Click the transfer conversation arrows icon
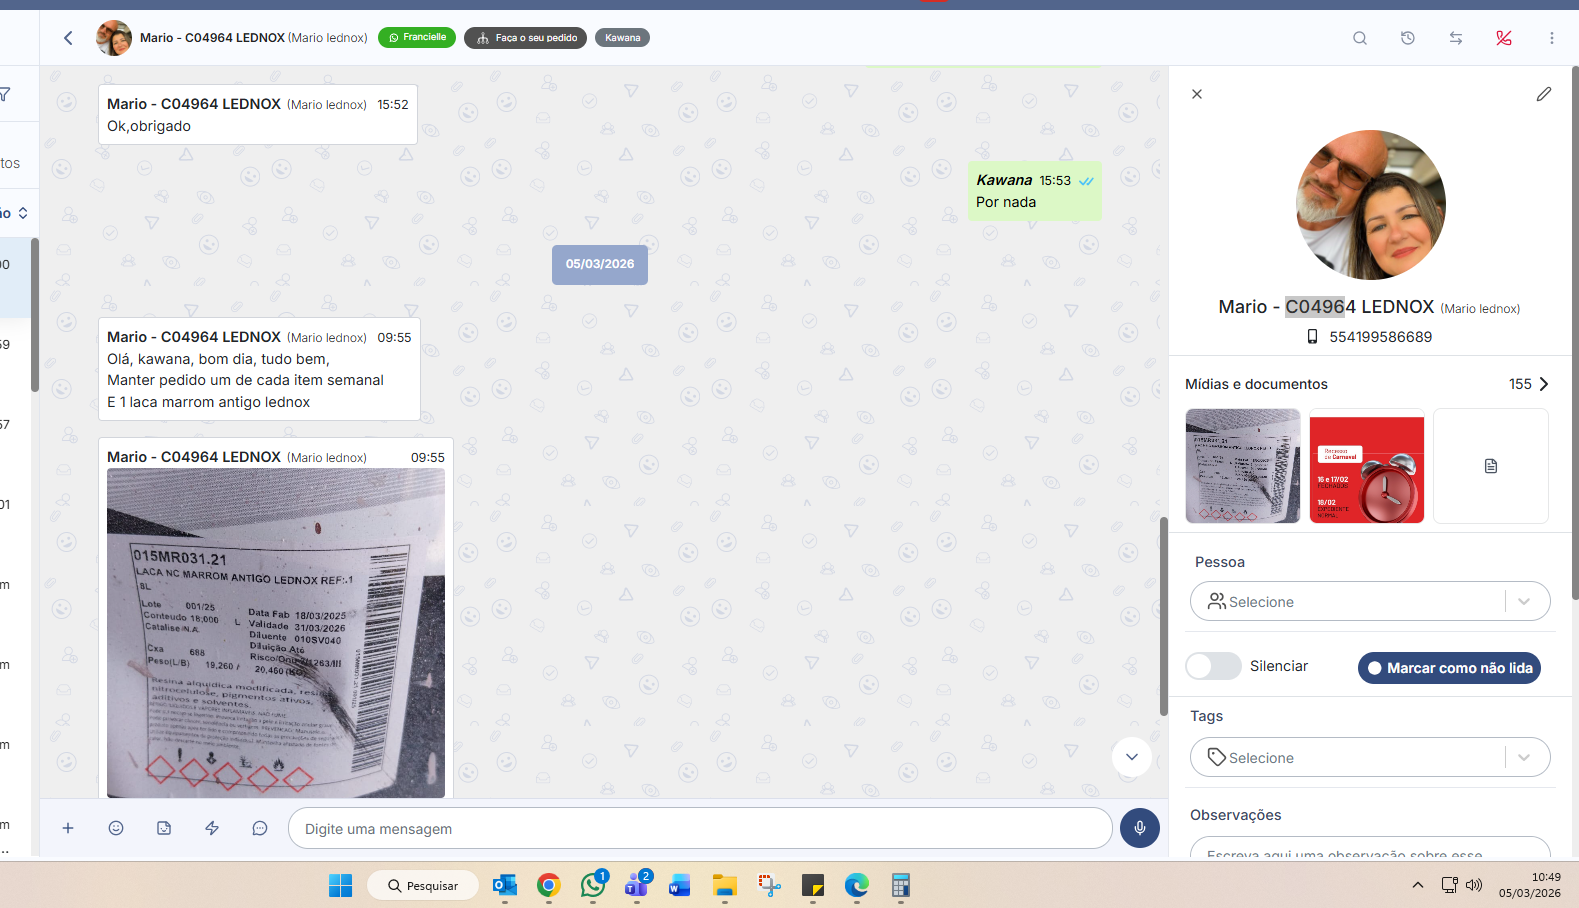The width and height of the screenshot is (1579, 908). tap(1455, 38)
